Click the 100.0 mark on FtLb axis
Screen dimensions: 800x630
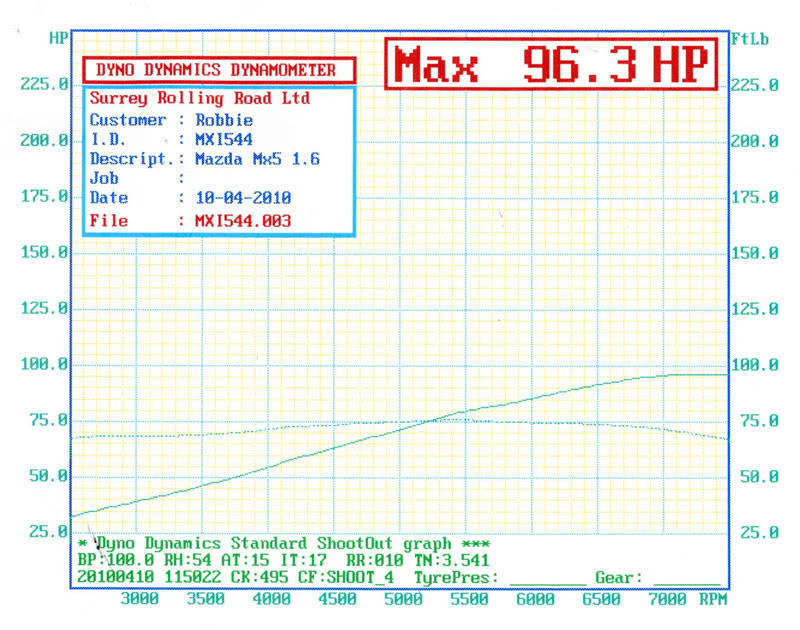pyautogui.click(x=755, y=365)
